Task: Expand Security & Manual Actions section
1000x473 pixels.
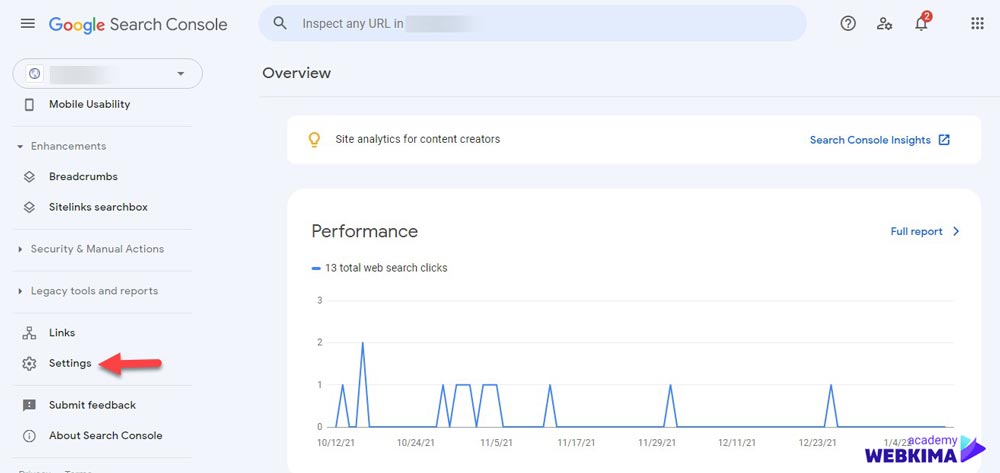Action: 91,249
